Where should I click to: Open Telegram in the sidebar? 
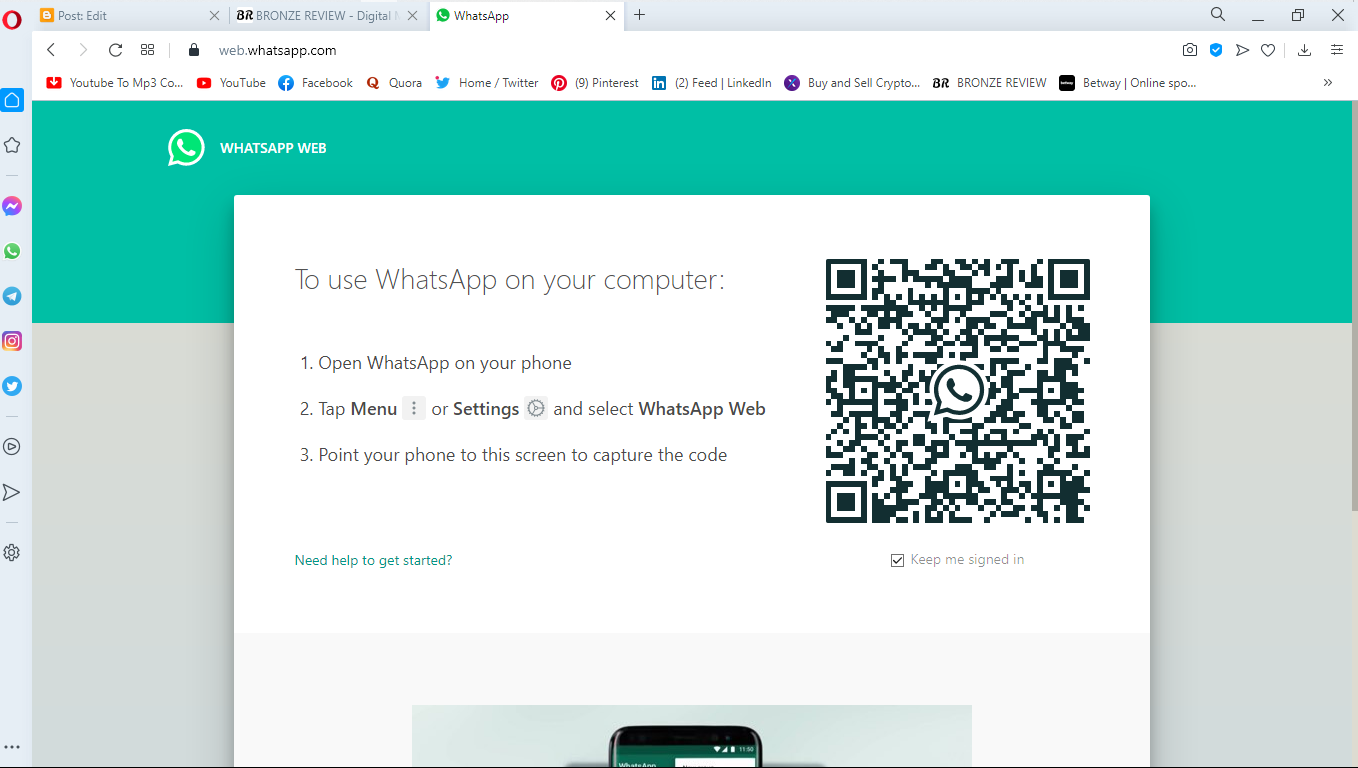tap(12, 296)
